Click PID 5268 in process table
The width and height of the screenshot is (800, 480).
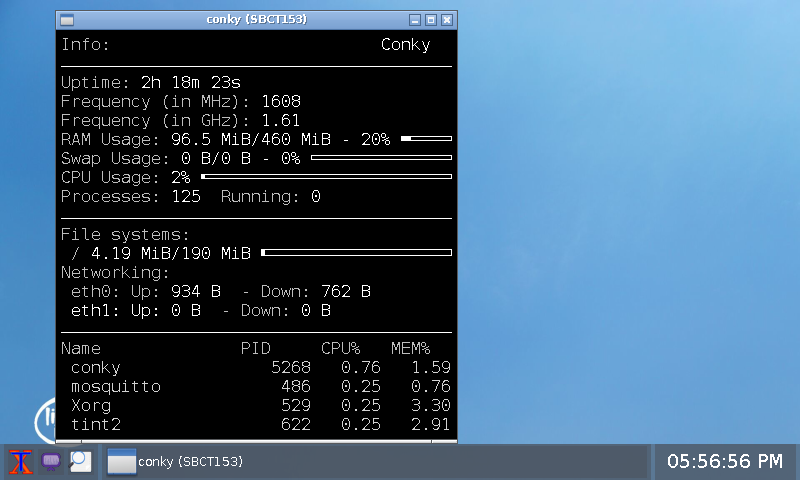click(x=291, y=368)
